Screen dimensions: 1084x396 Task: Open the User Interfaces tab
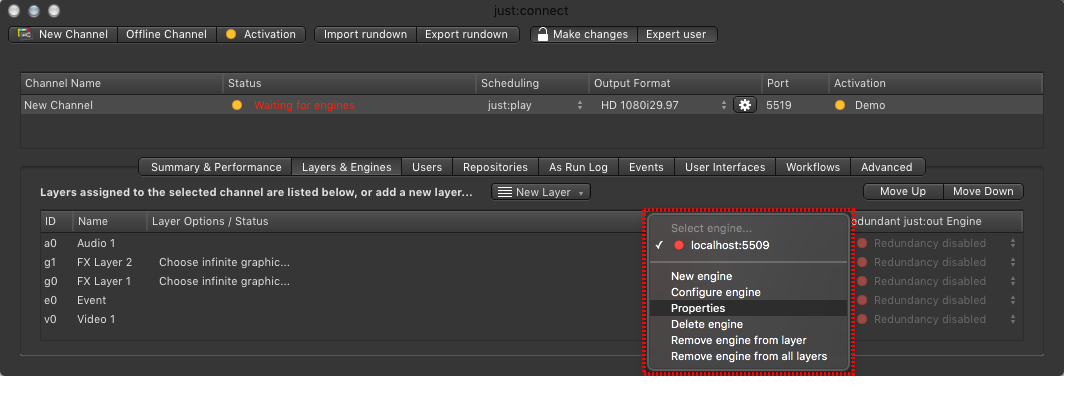[x=725, y=167]
